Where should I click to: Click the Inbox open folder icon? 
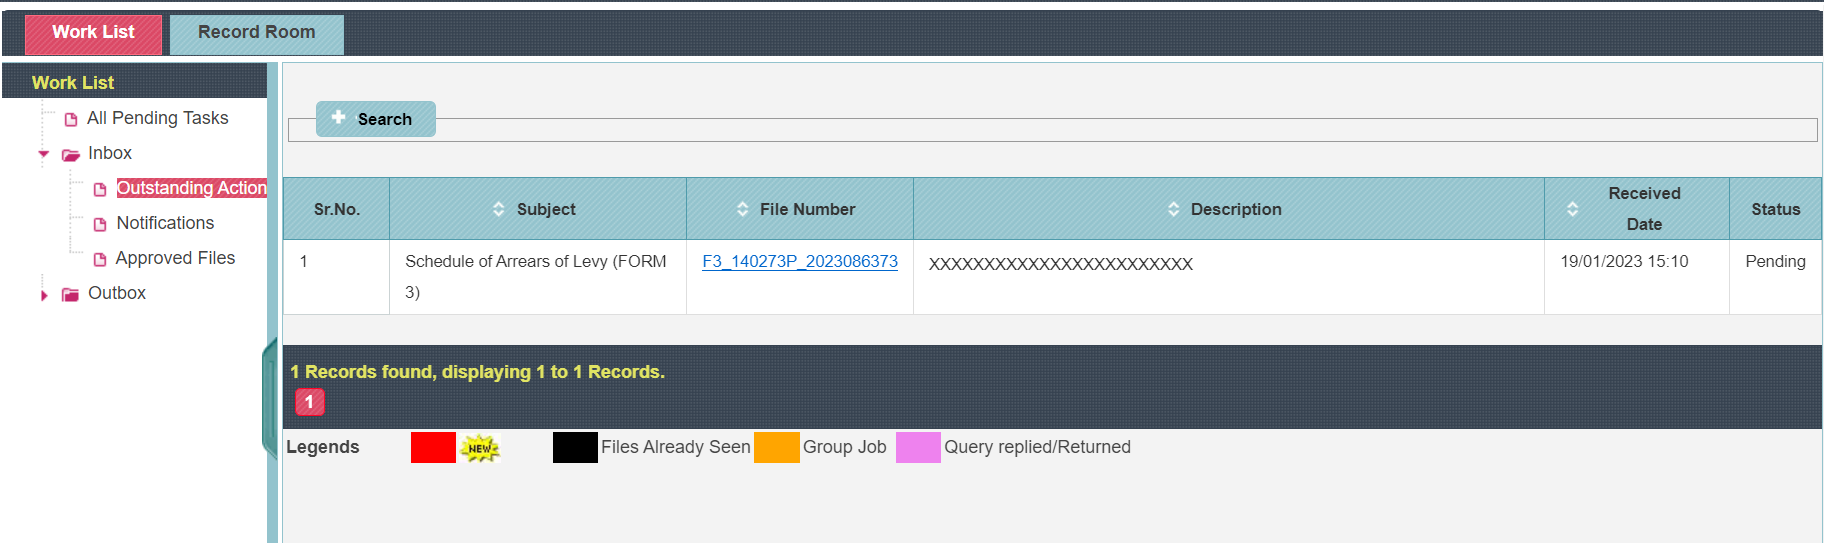70,155
